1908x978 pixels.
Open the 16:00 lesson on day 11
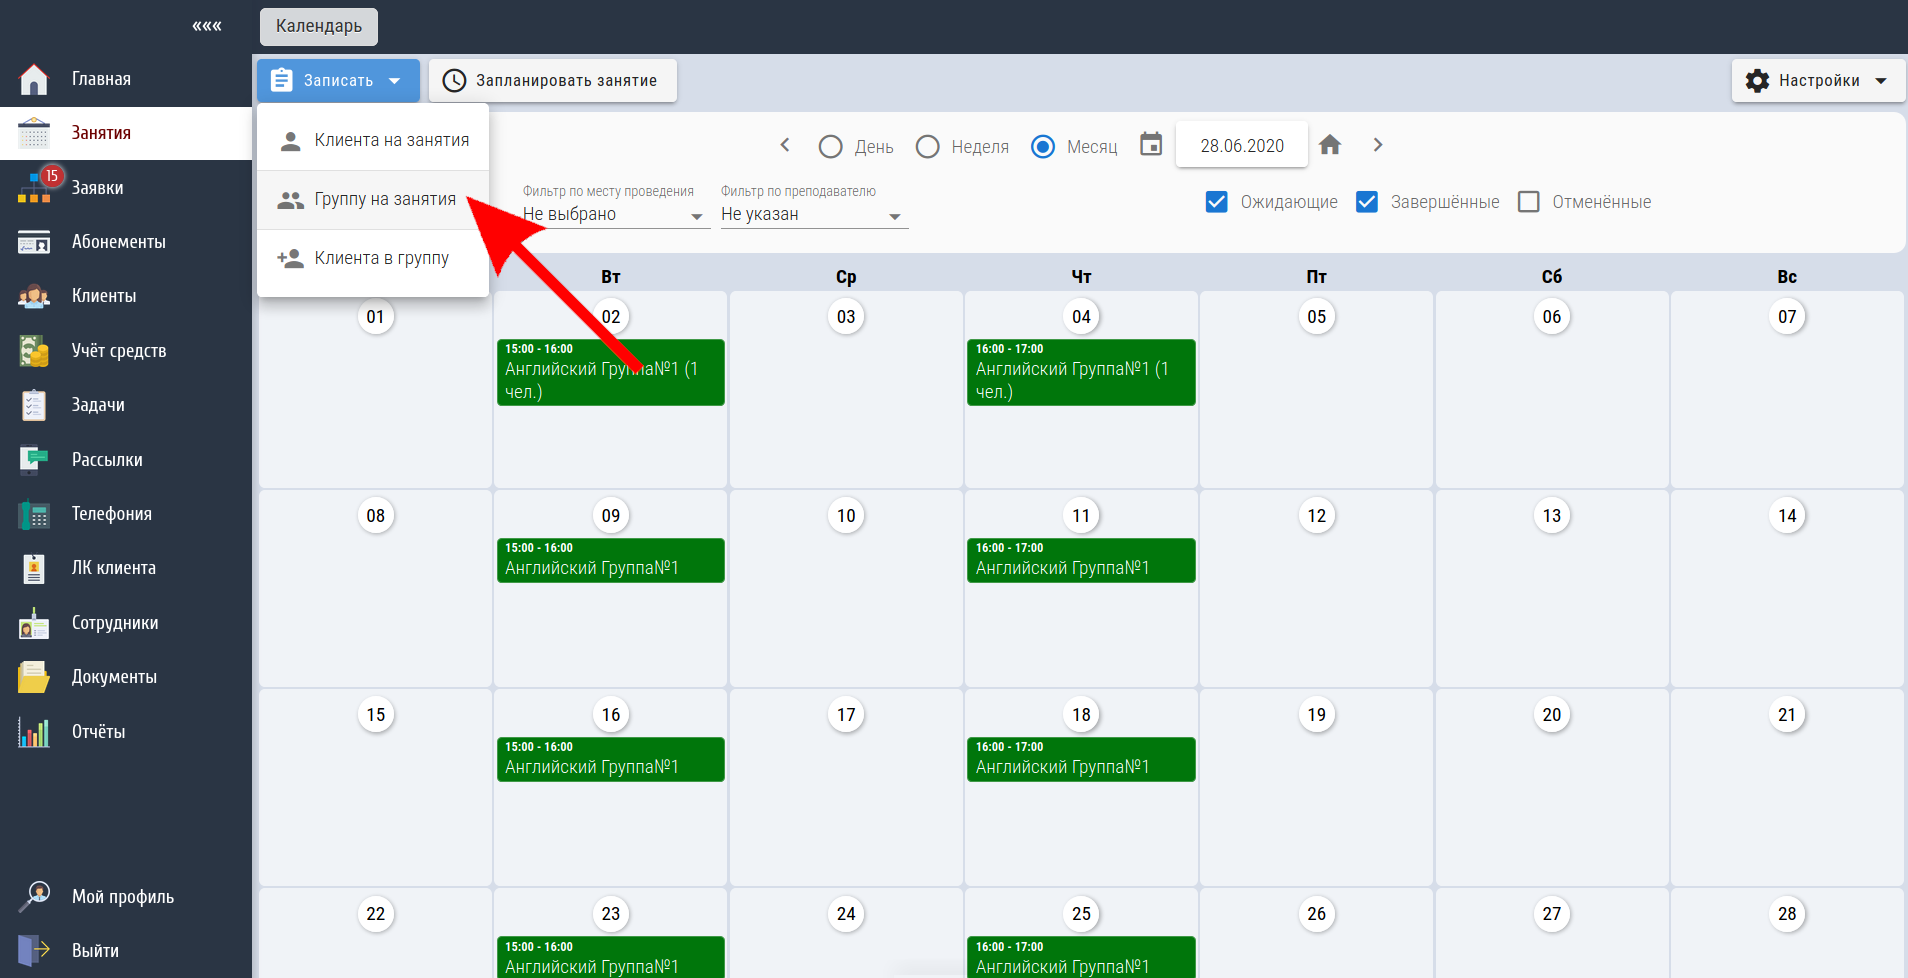pos(1081,560)
